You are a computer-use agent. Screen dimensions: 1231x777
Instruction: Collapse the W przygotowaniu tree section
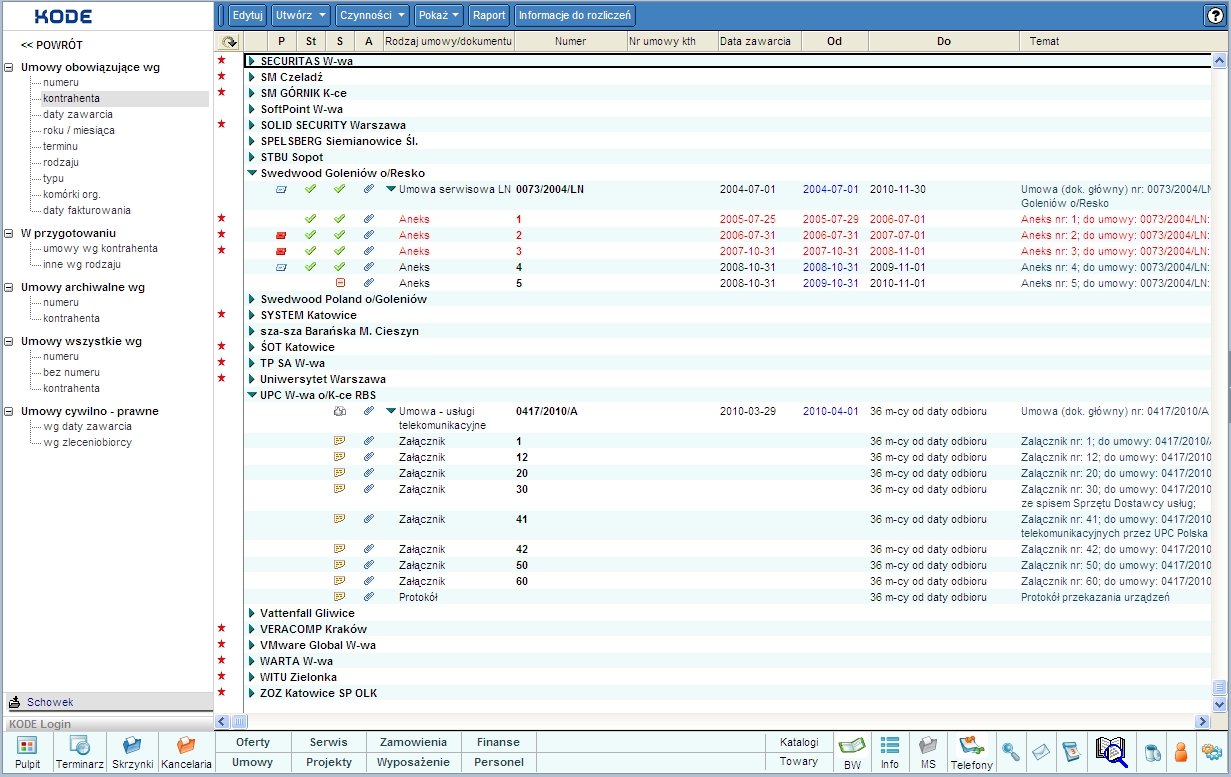click(9, 234)
